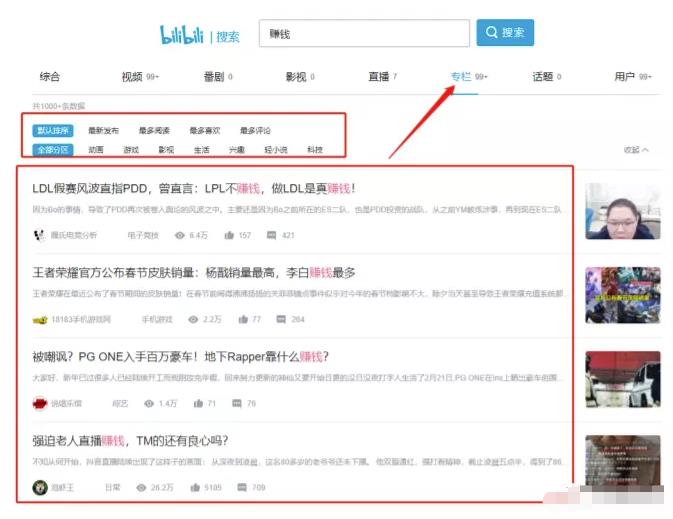
Task: Open author avatar of LDL假赛风波 article
Action: coord(39,235)
